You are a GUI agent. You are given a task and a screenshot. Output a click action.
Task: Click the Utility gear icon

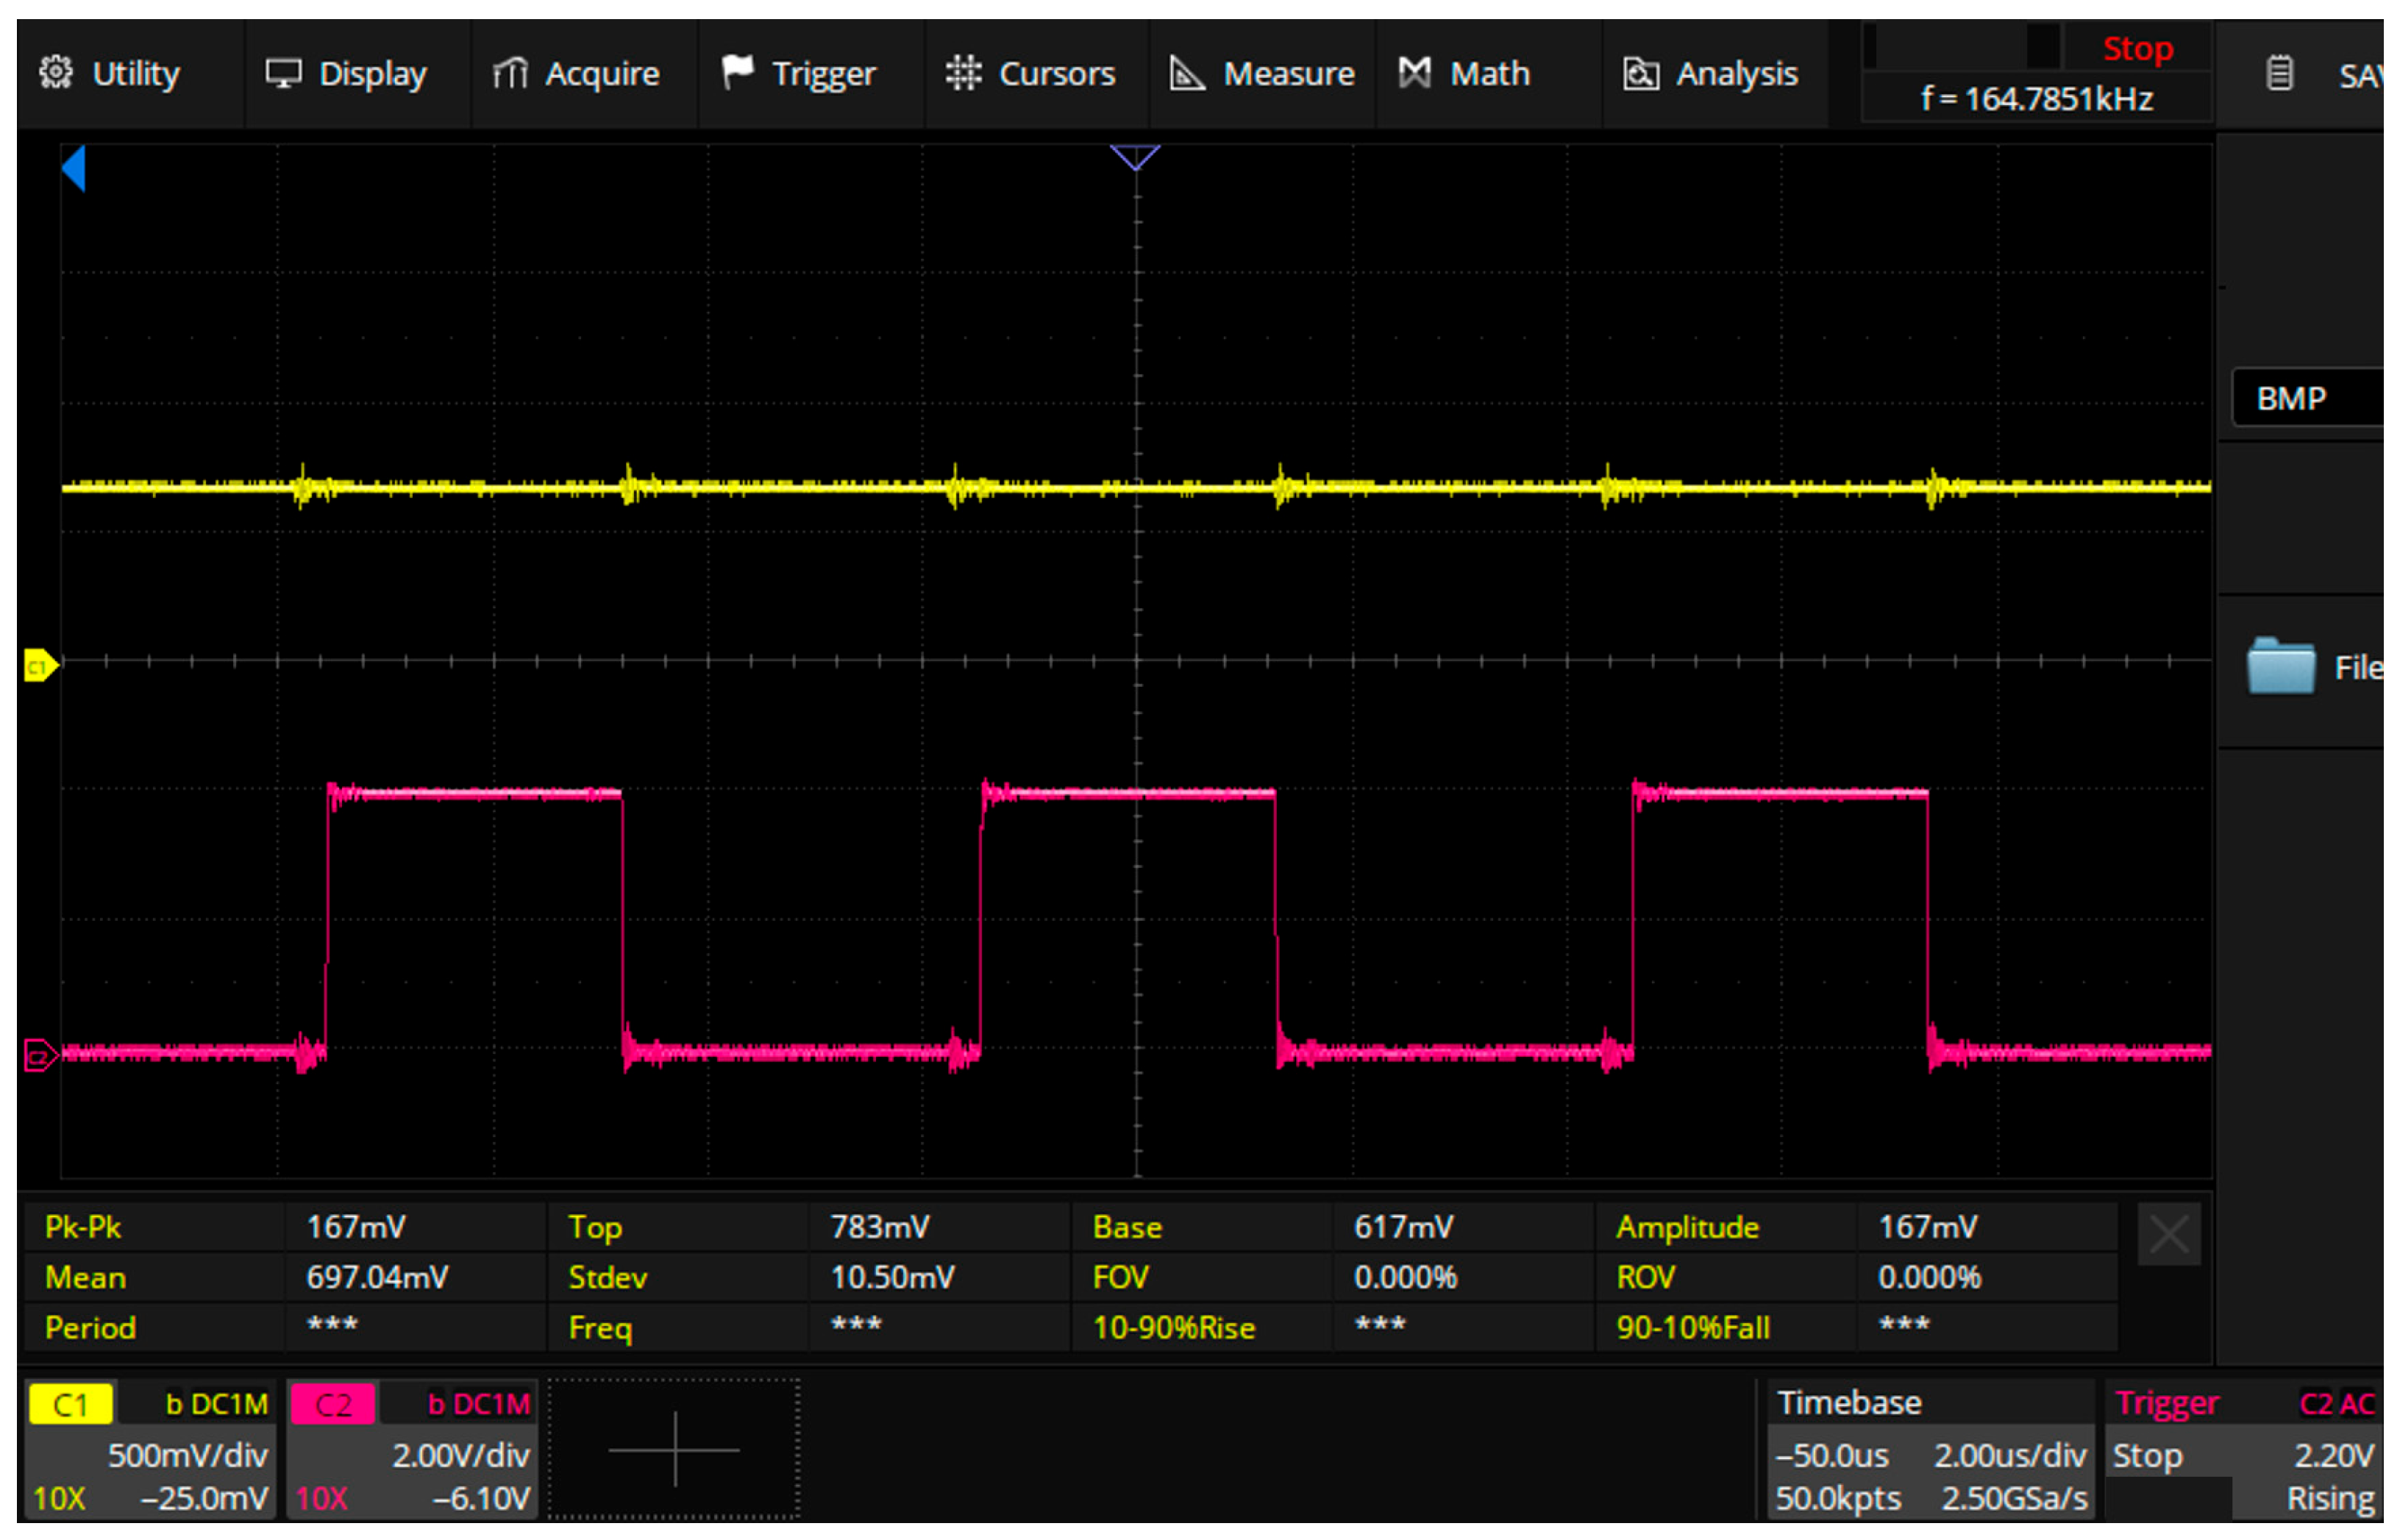[x=56, y=72]
